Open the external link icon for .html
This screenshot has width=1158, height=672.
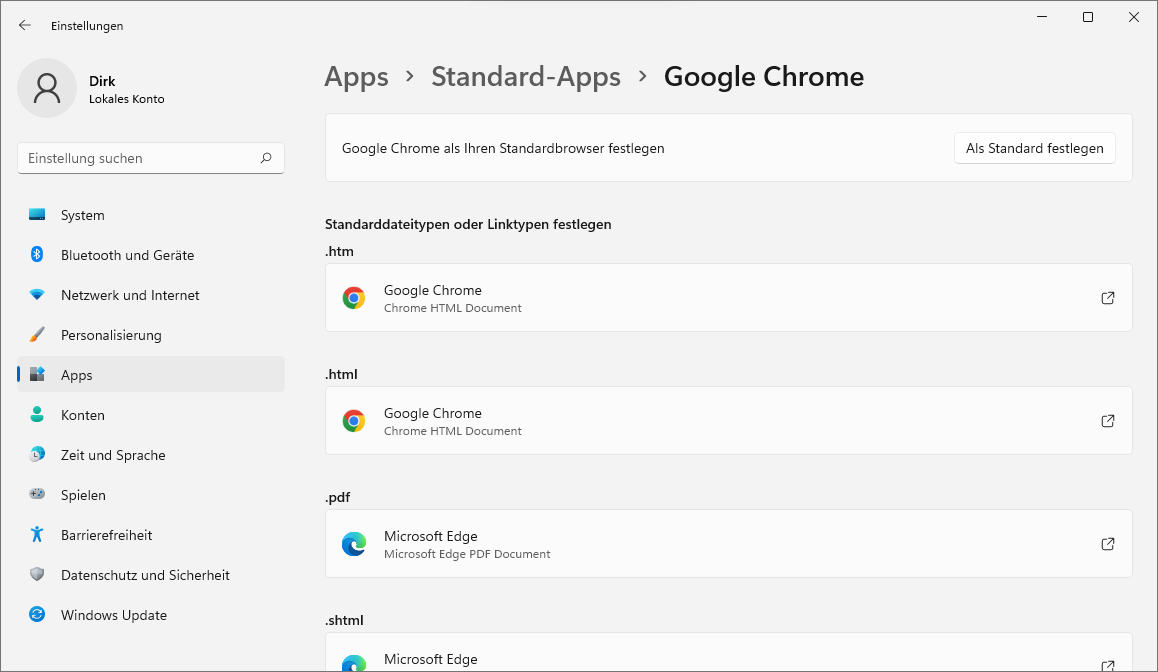1107,421
